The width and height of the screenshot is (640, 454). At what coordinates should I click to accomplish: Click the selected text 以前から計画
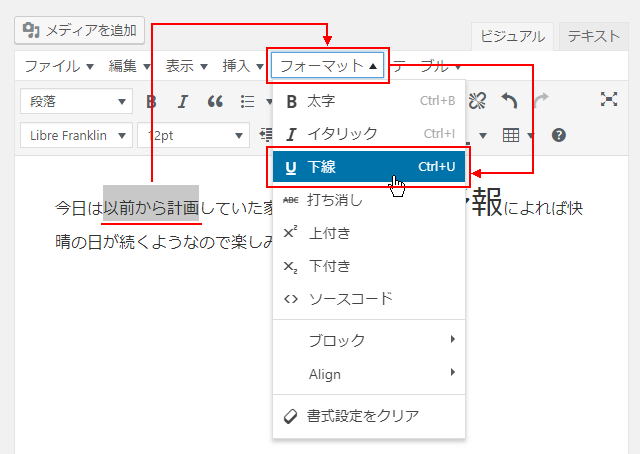pos(151,208)
